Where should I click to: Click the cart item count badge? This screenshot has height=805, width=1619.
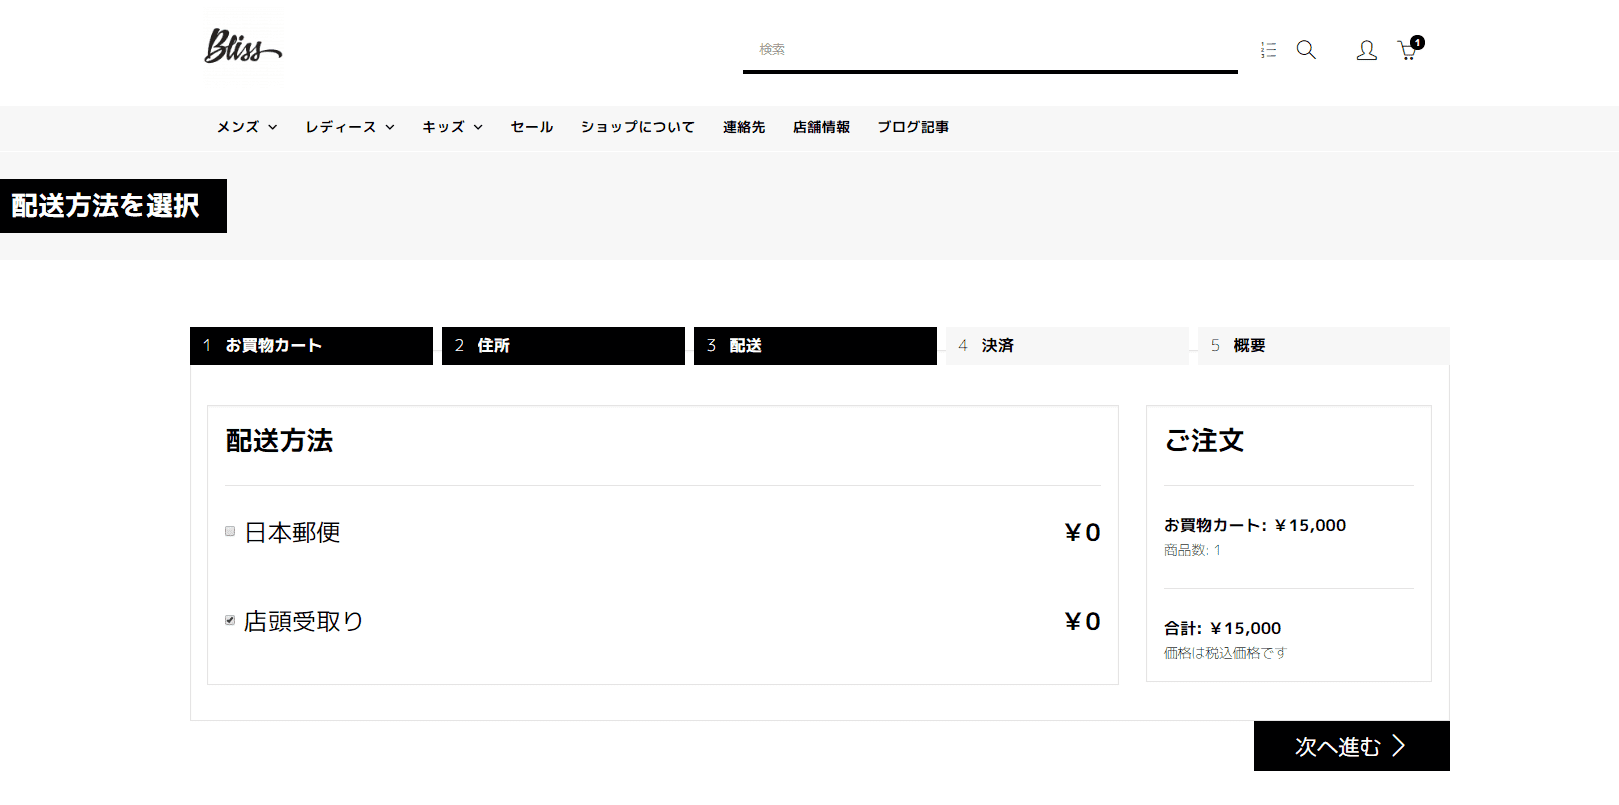tap(1418, 42)
